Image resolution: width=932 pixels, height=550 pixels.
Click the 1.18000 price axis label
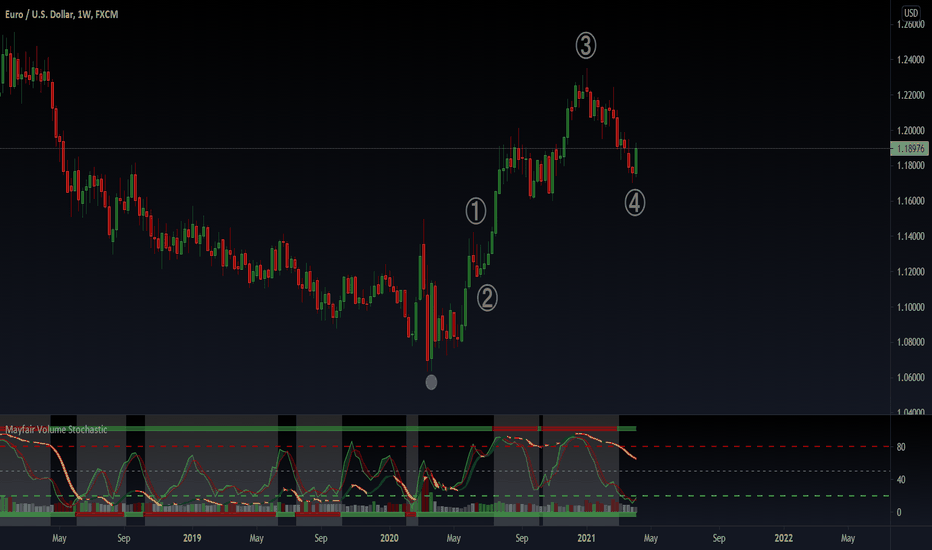(x=911, y=165)
